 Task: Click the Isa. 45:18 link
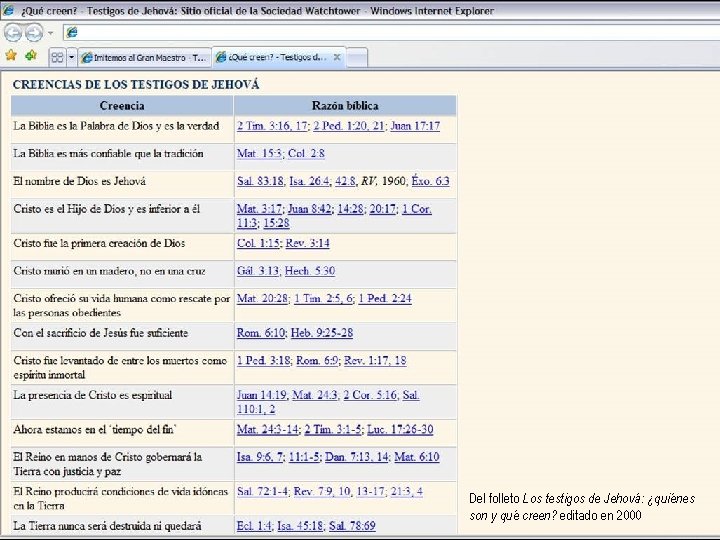pyautogui.click(x=300, y=526)
